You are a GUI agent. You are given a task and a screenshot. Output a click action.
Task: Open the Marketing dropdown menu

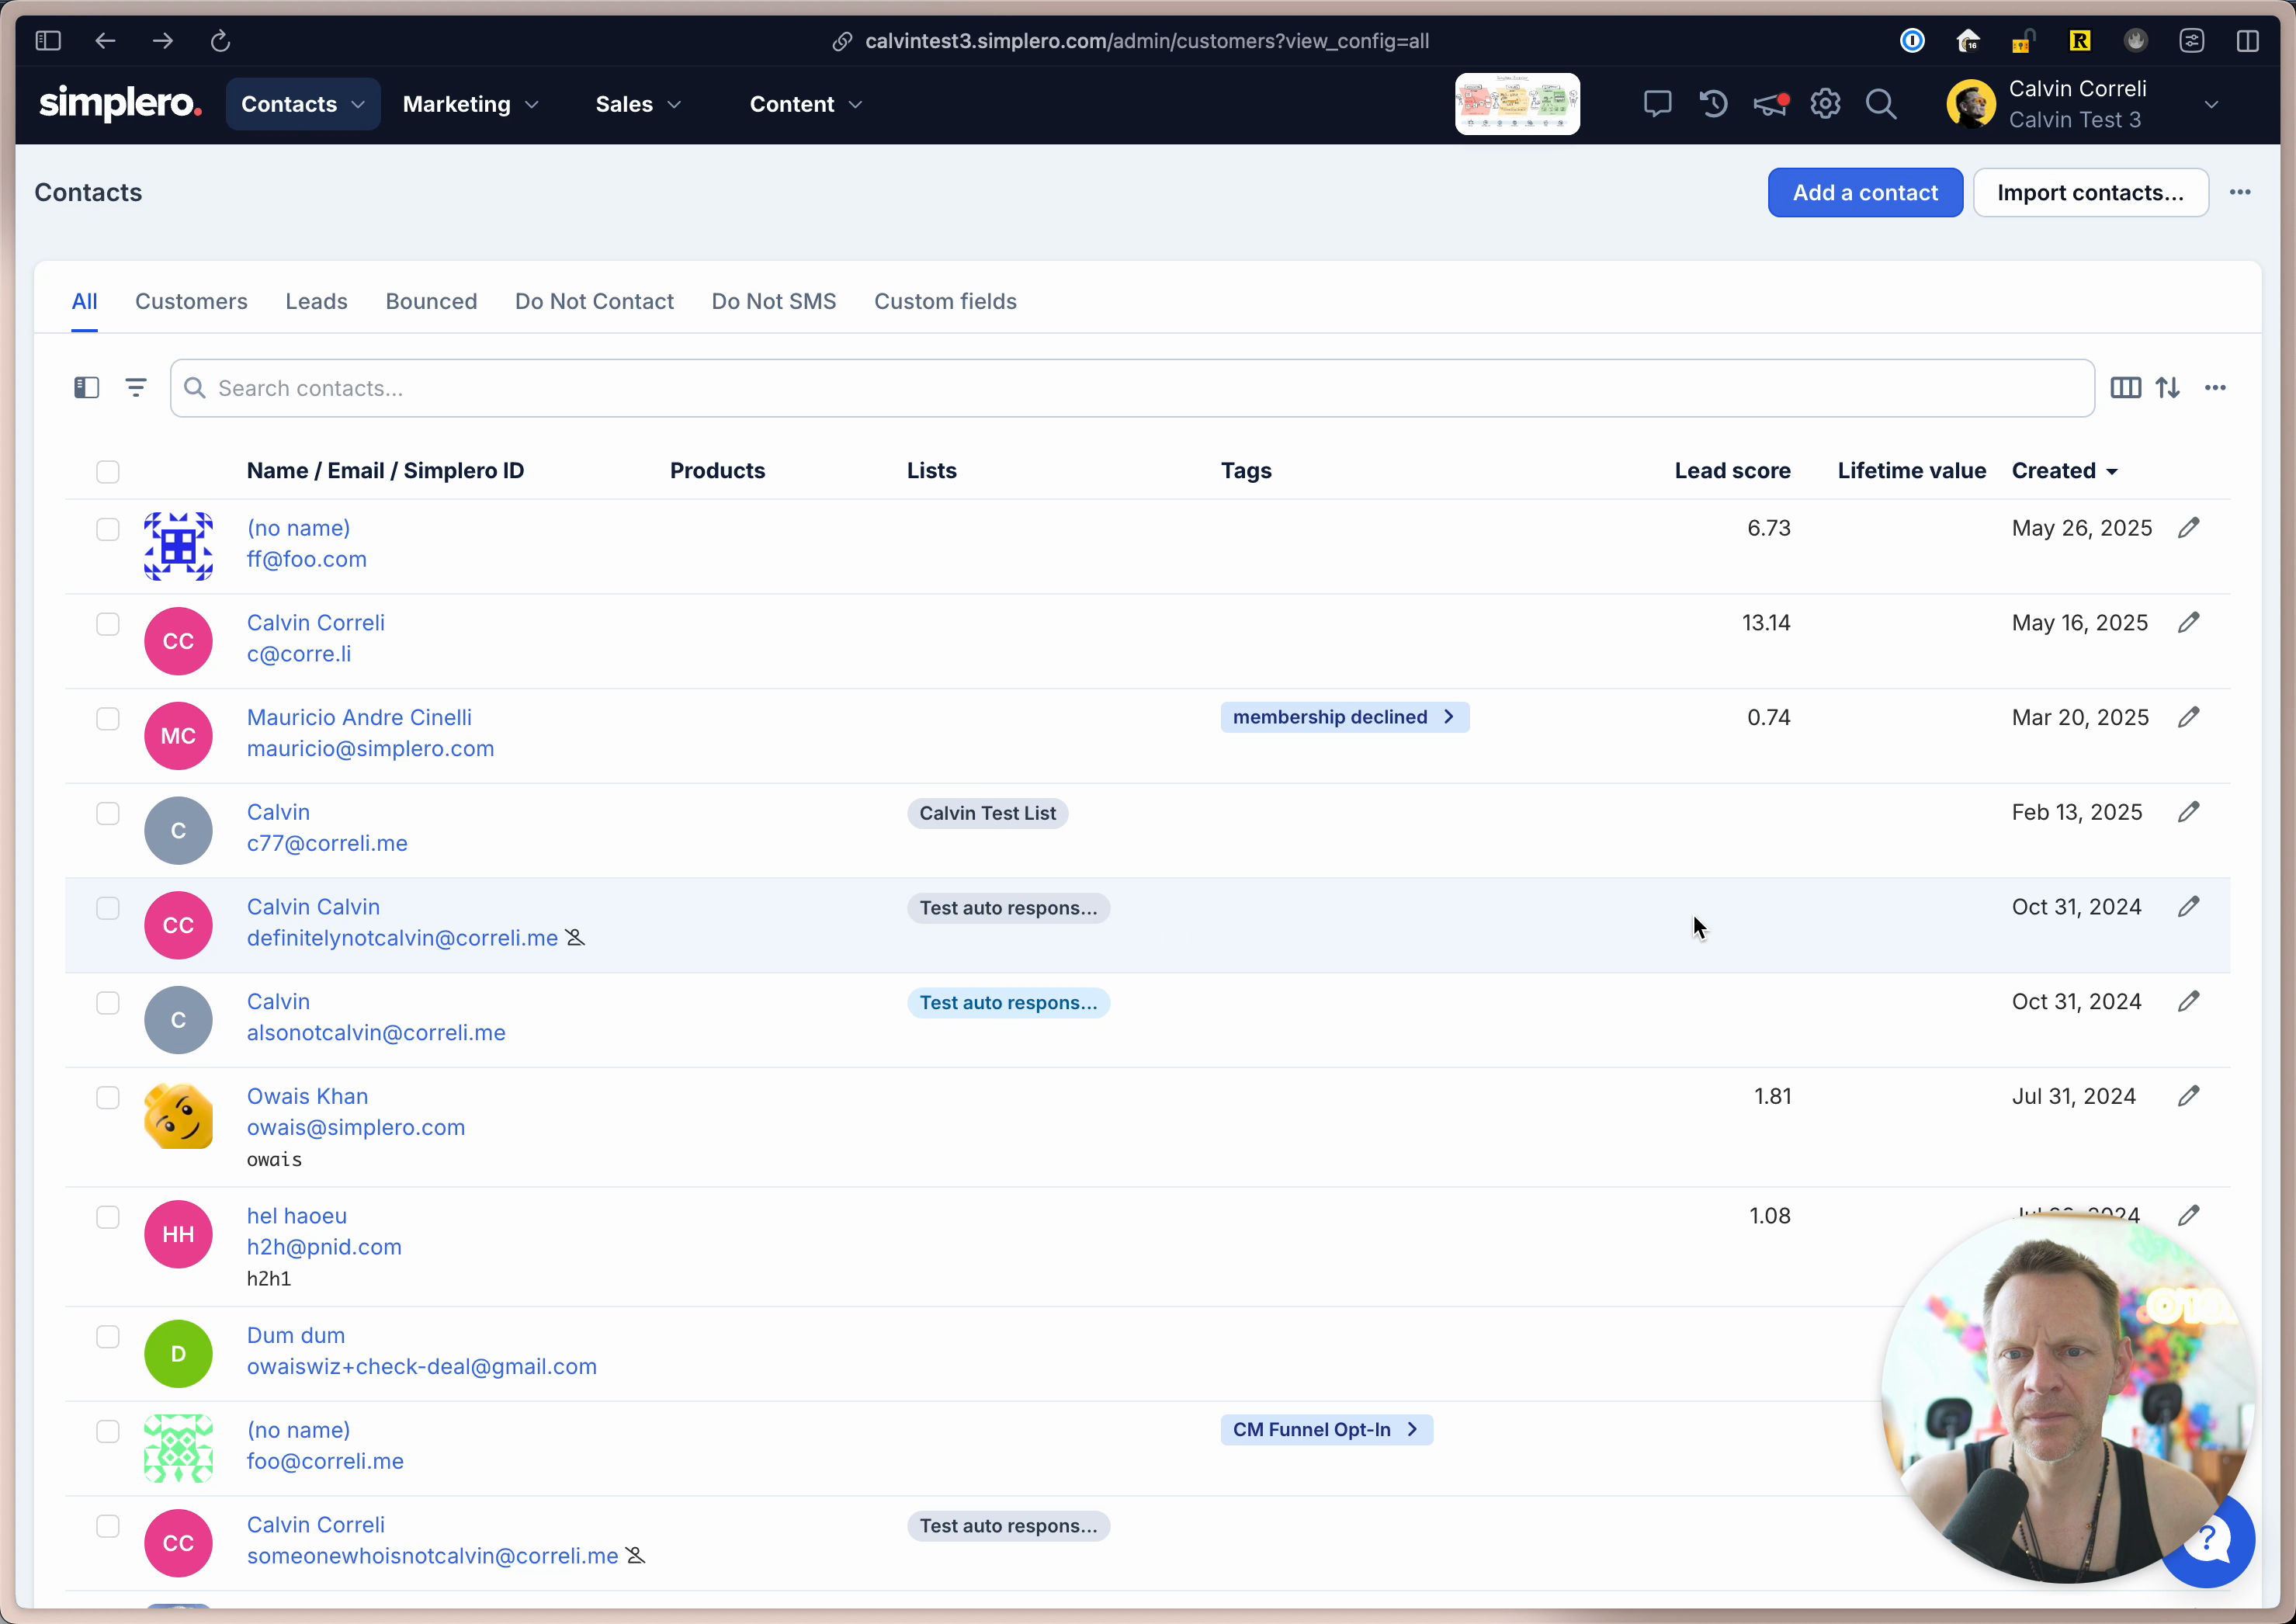click(470, 103)
